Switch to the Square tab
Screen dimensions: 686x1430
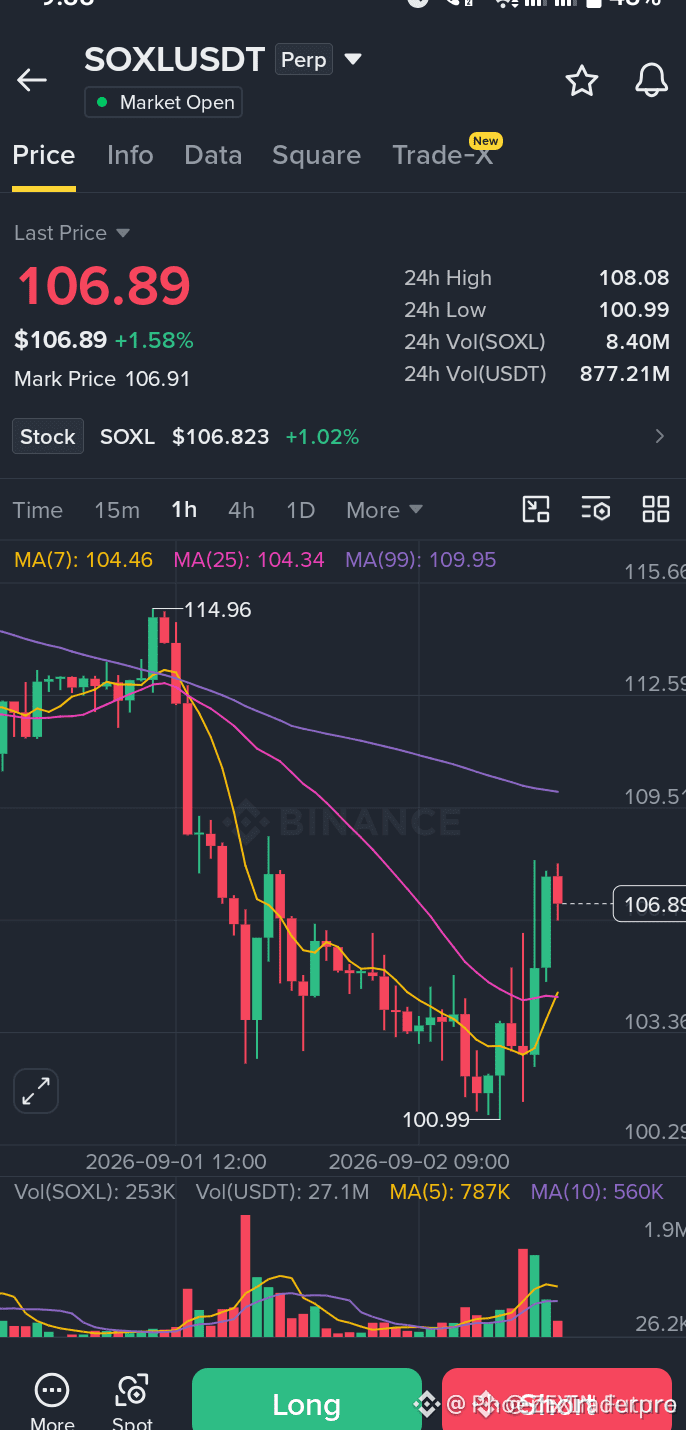(x=316, y=155)
